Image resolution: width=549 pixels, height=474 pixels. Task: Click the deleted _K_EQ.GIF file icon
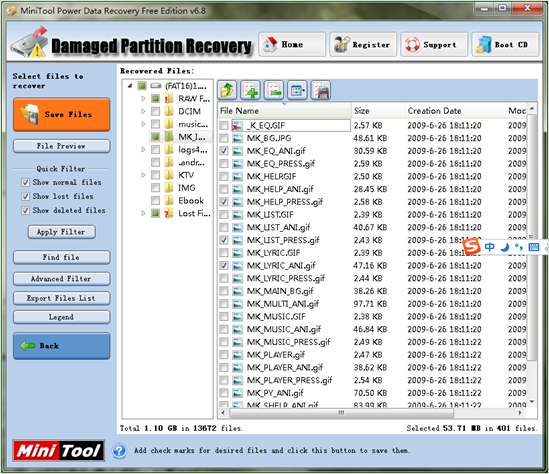237,126
